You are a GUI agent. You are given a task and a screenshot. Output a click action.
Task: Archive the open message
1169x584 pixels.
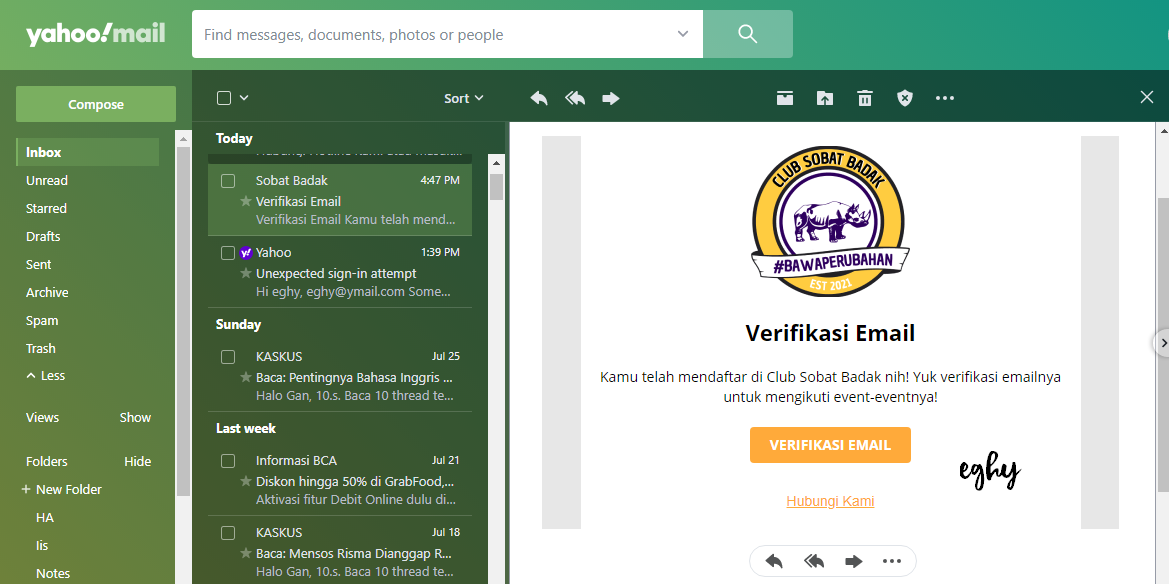[x=784, y=98]
